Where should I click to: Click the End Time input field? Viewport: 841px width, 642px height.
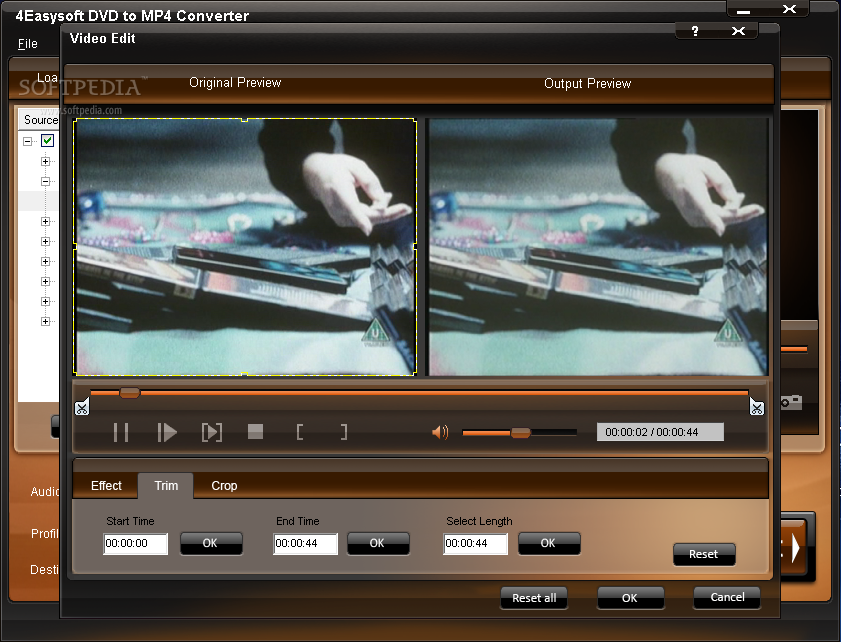click(x=305, y=544)
